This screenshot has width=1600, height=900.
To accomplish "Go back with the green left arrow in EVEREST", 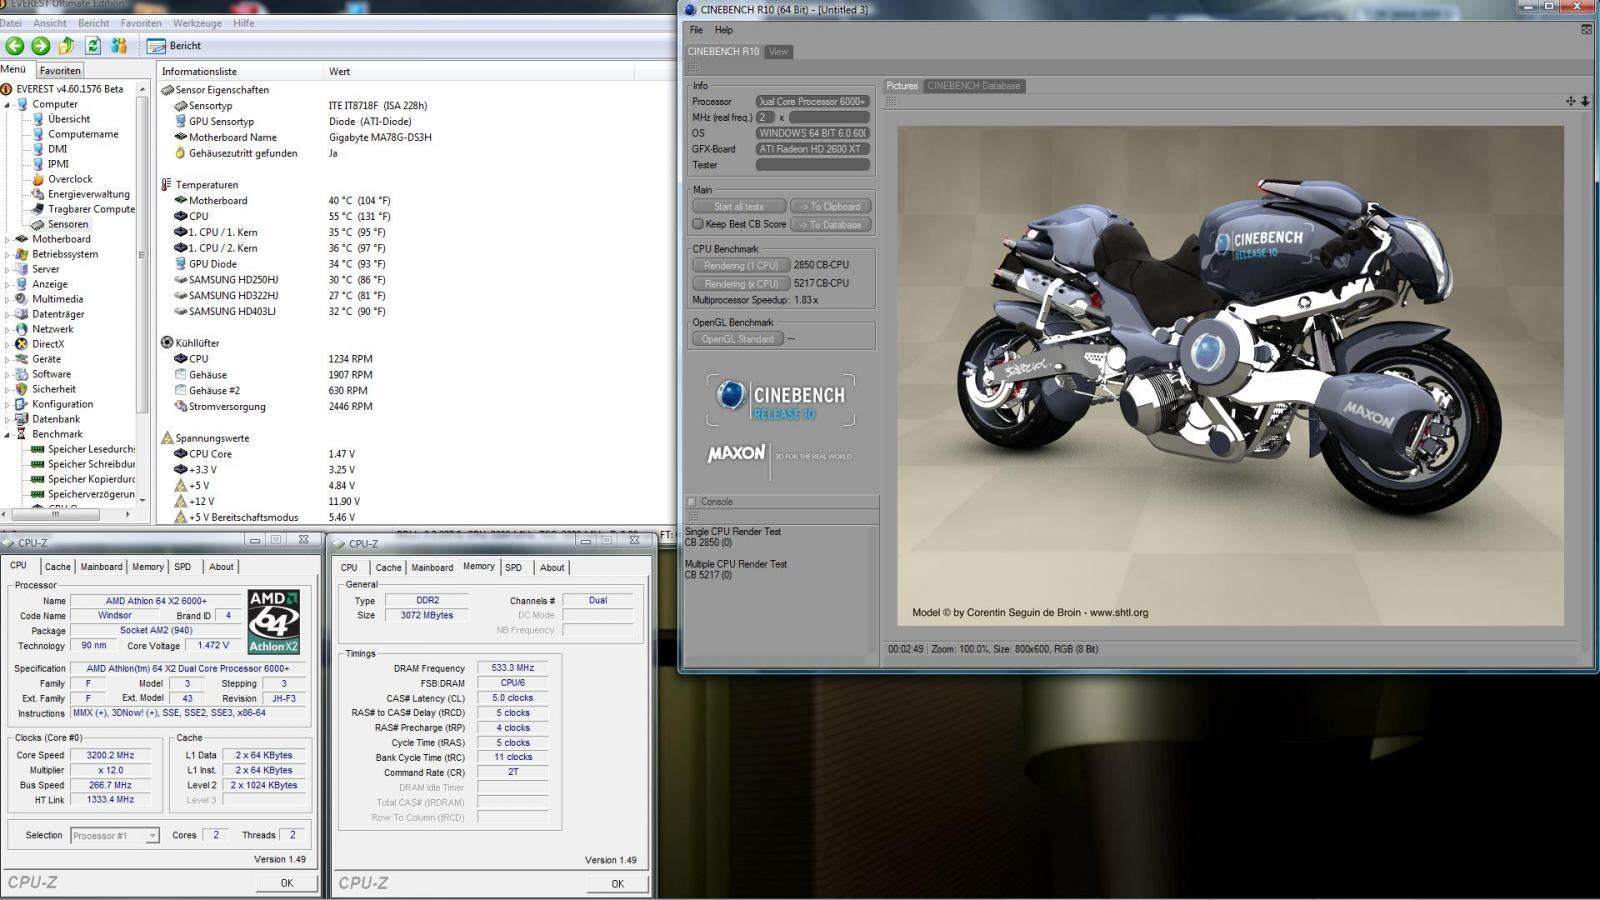I will [x=15, y=46].
